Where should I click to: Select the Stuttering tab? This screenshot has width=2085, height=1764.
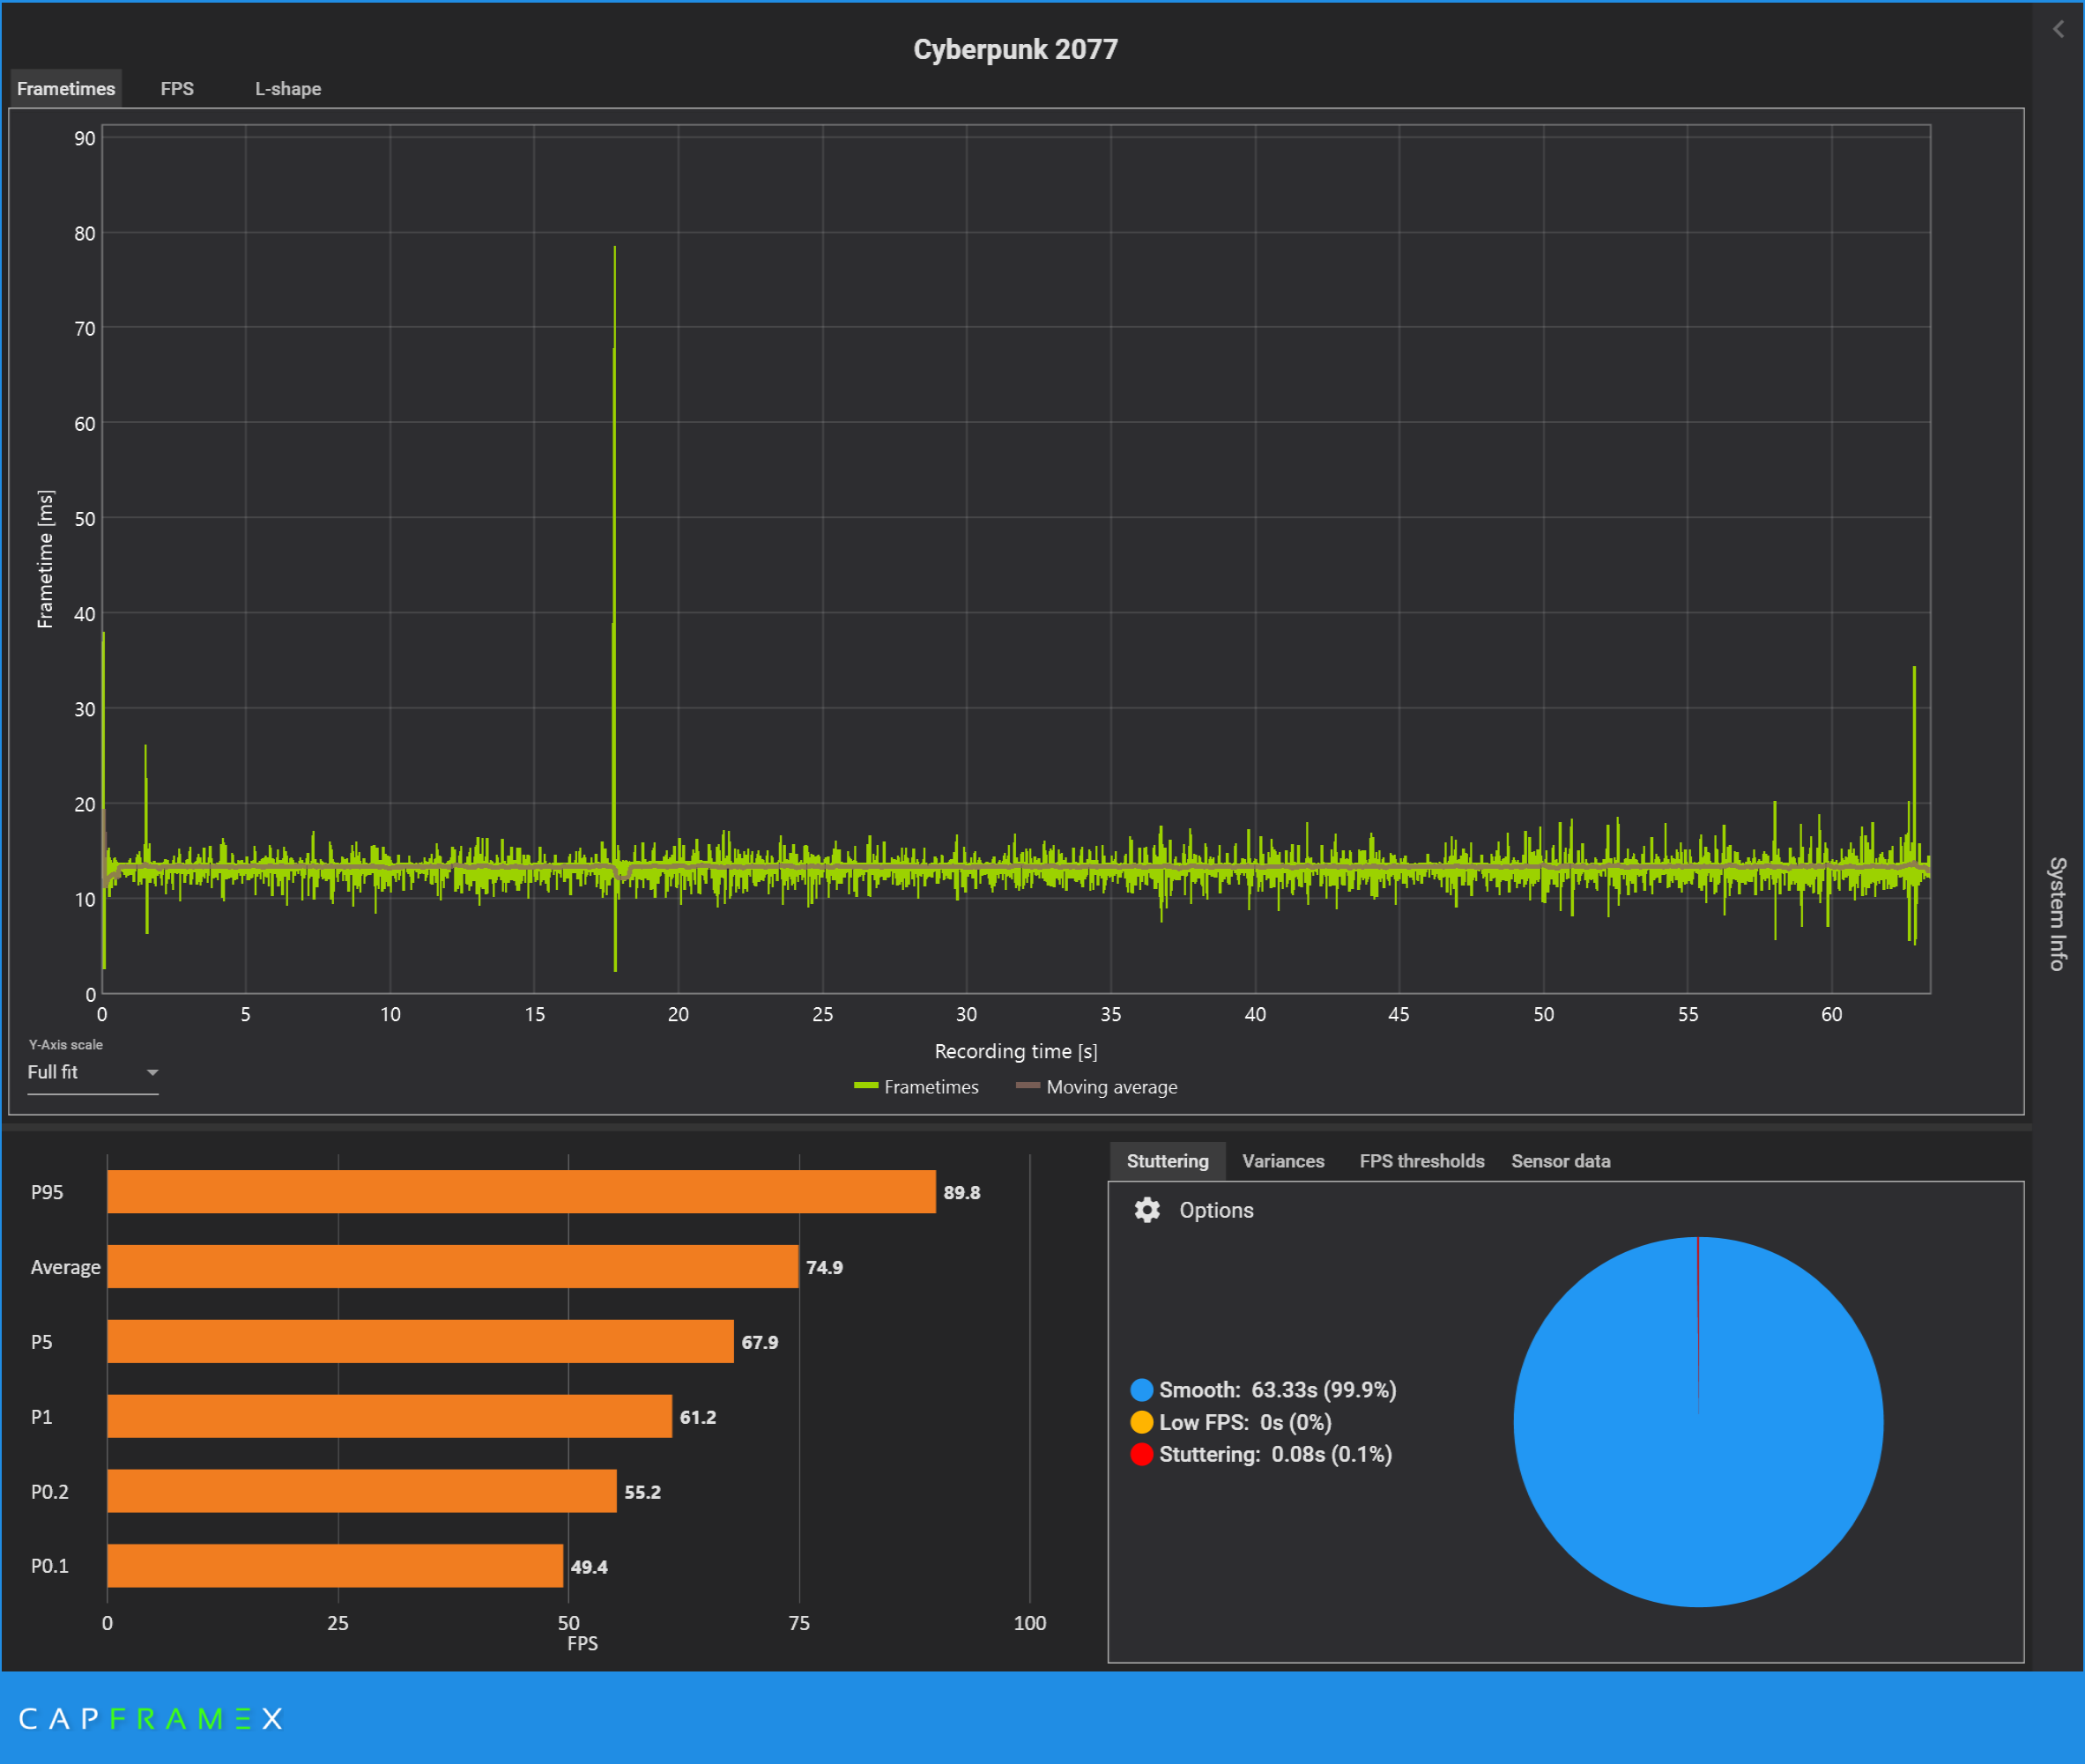1167,1161
